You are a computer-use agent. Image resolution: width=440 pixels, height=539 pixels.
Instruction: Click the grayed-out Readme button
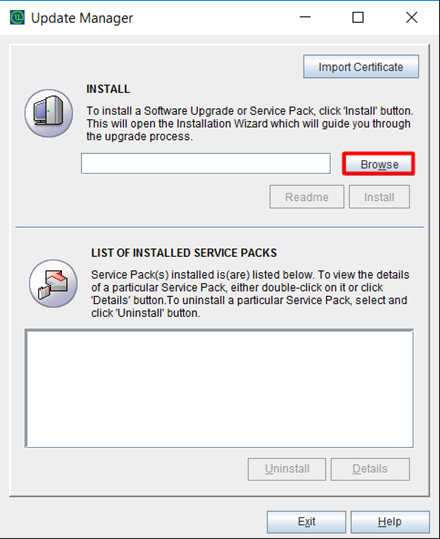[x=307, y=197]
